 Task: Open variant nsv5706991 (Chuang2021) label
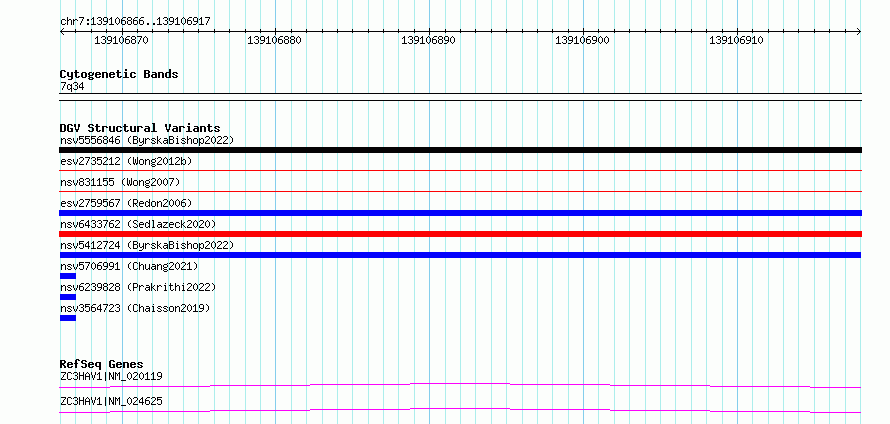[x=129, y=266]
